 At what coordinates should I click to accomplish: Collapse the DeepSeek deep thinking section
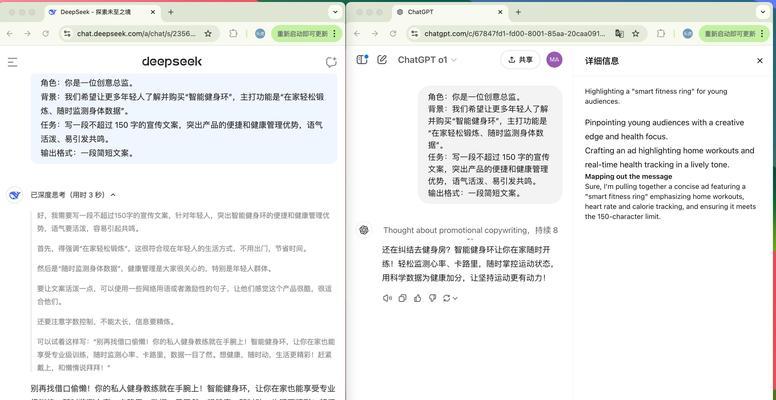[x=113, y=195]
